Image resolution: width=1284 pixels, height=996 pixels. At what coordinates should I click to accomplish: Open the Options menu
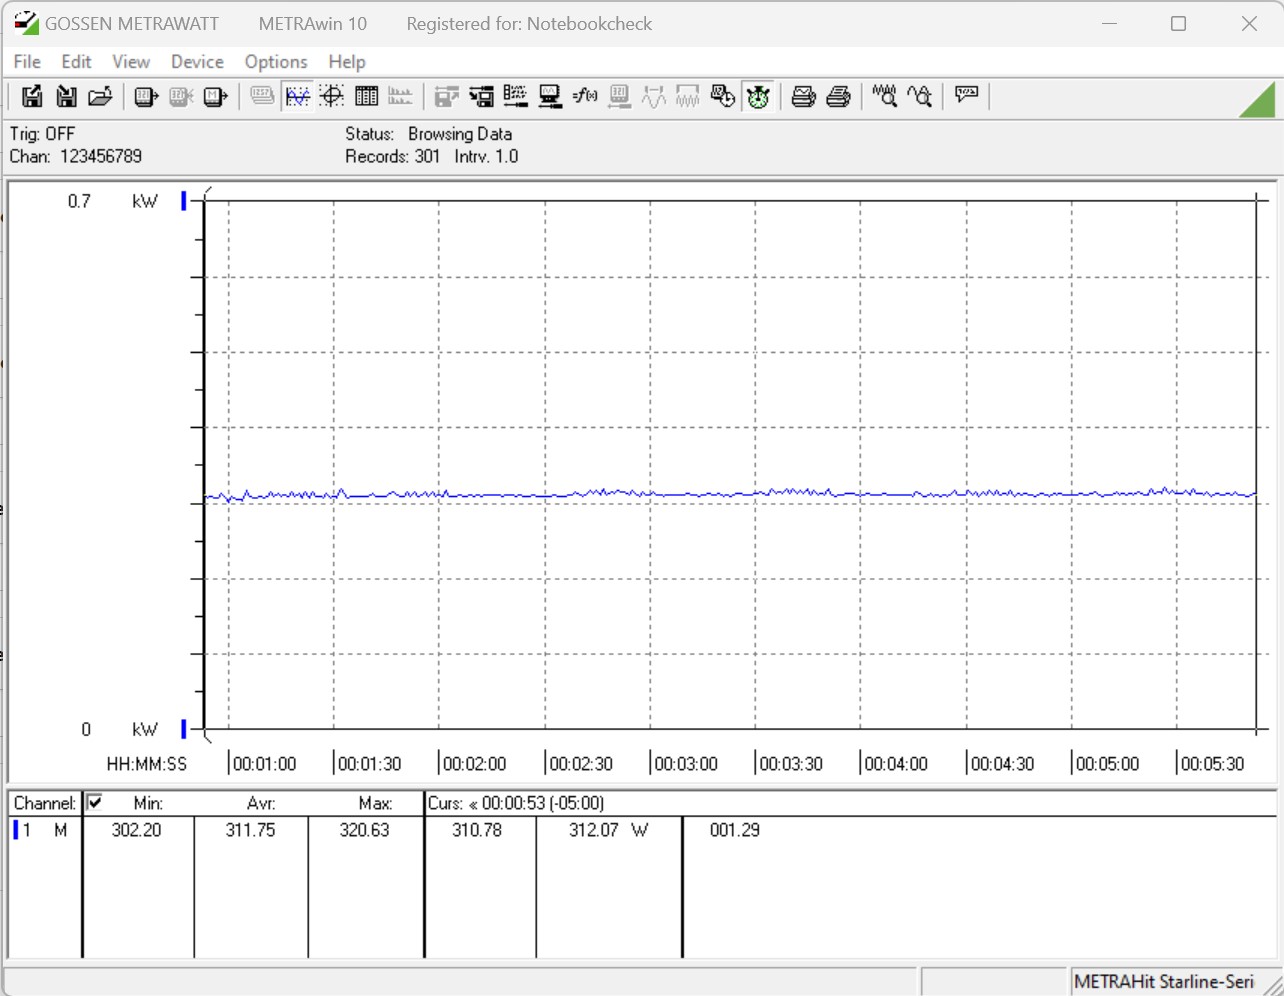tap(276, 62)
